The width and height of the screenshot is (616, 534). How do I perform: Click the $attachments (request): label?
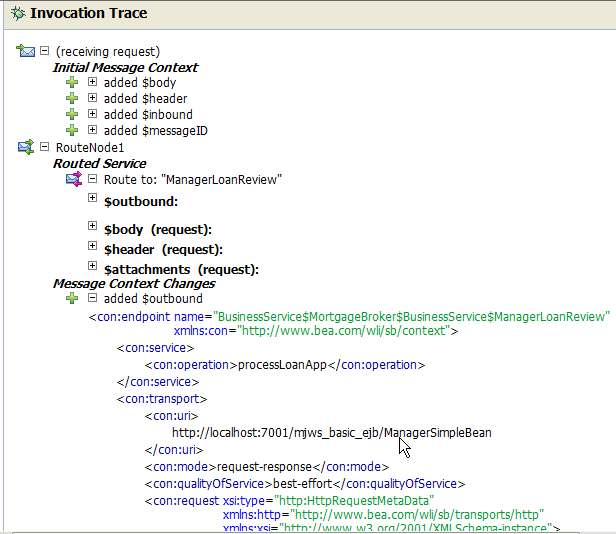coord(182,270)
